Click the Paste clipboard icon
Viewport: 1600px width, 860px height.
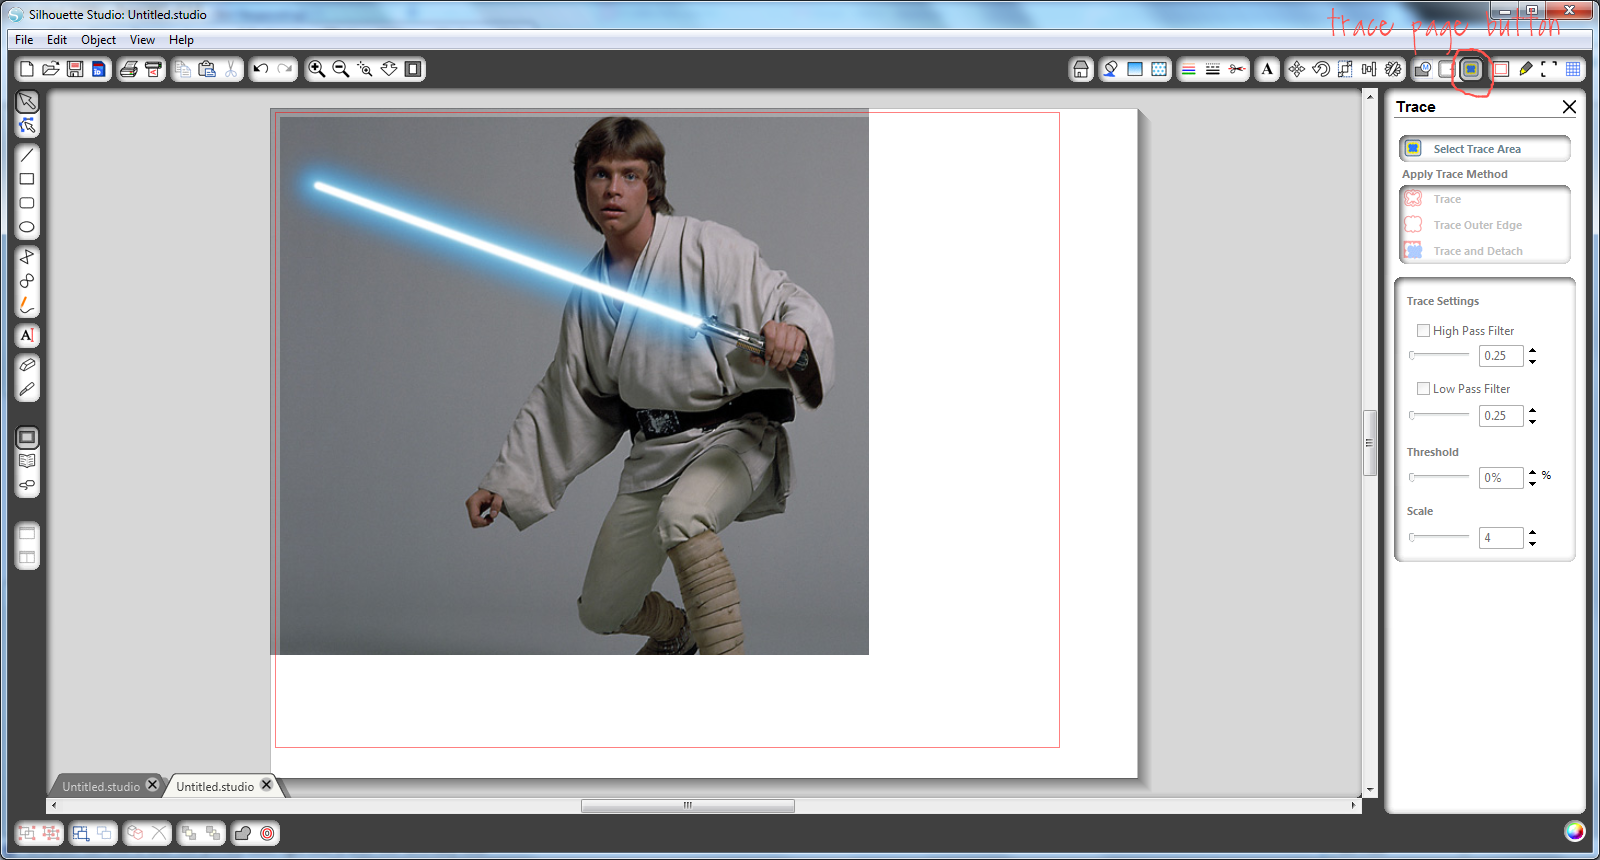pos(207,69)
